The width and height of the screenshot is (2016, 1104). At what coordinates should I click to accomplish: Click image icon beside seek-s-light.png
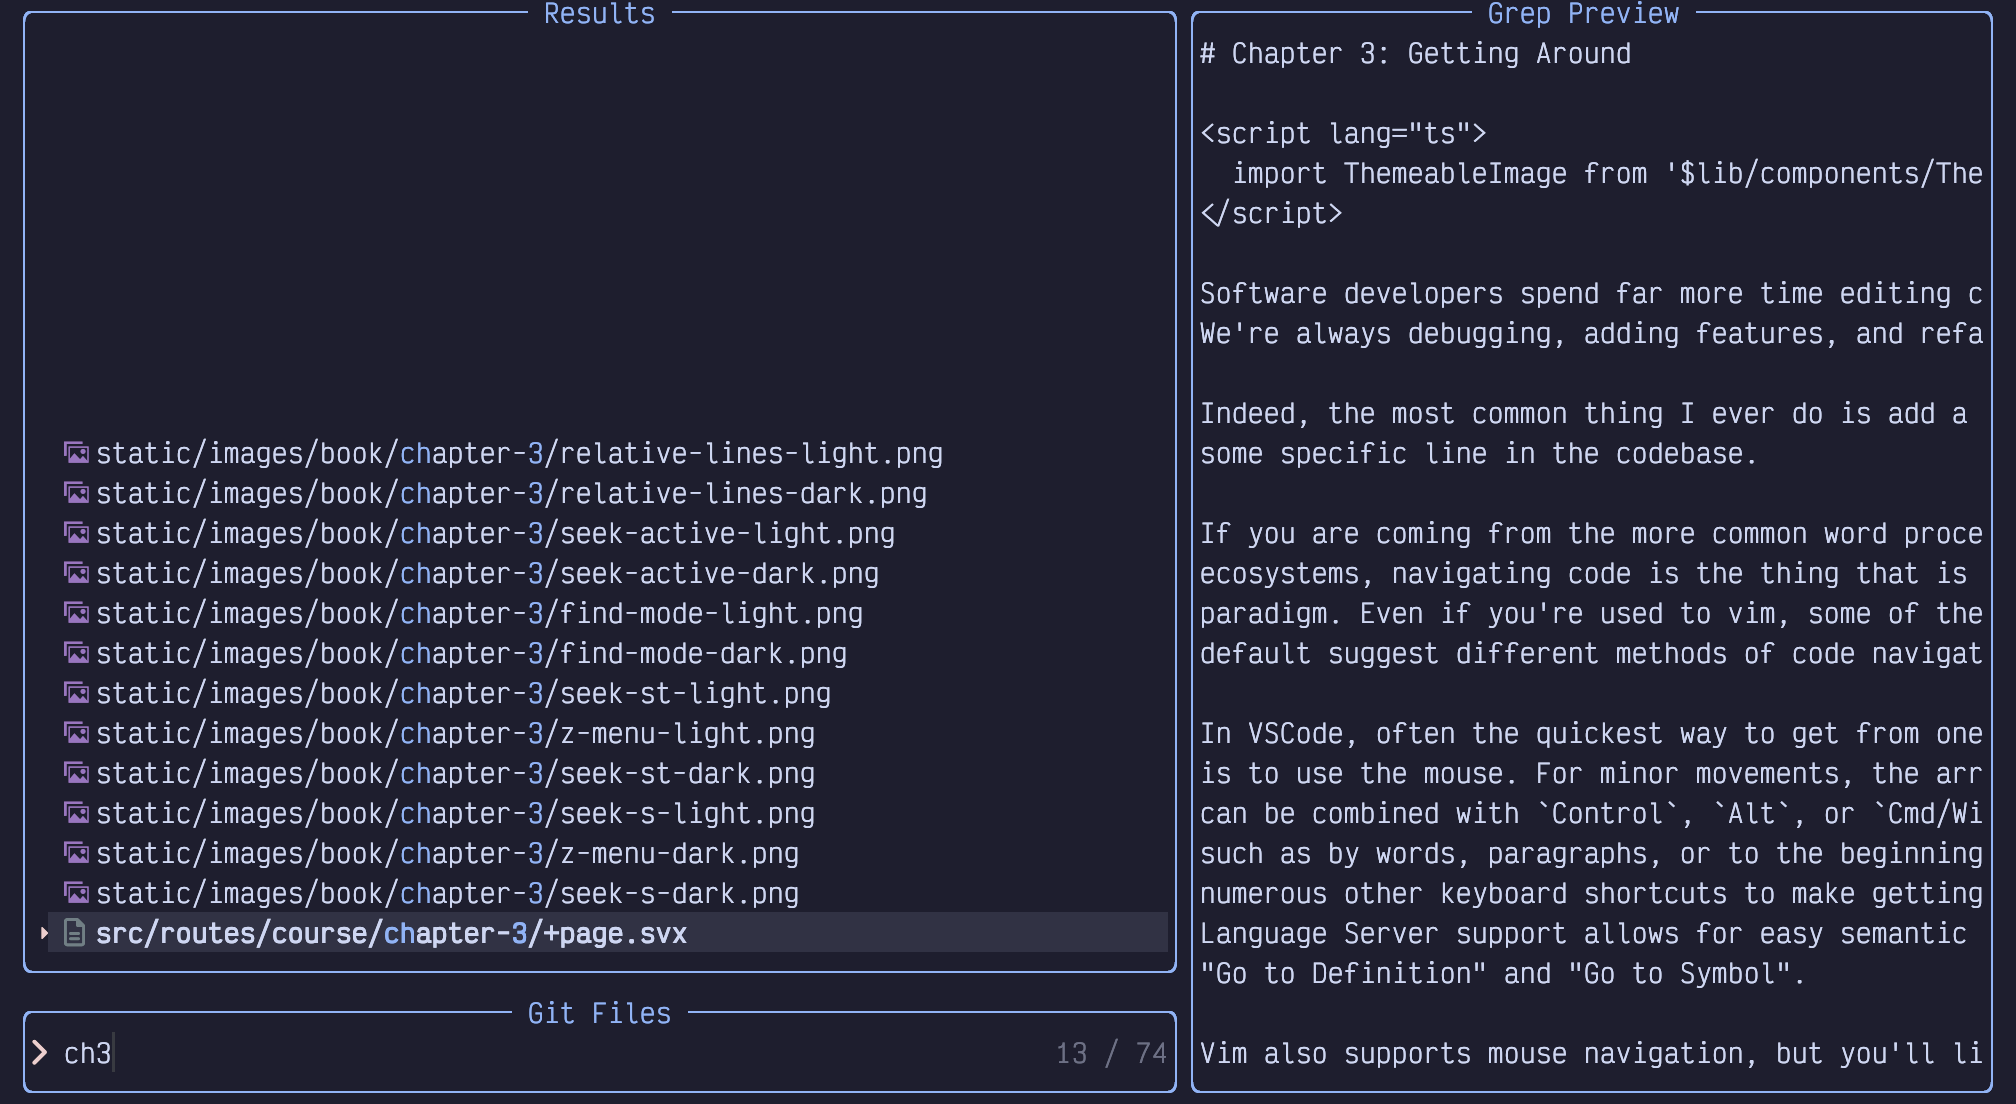click(76, 813)
